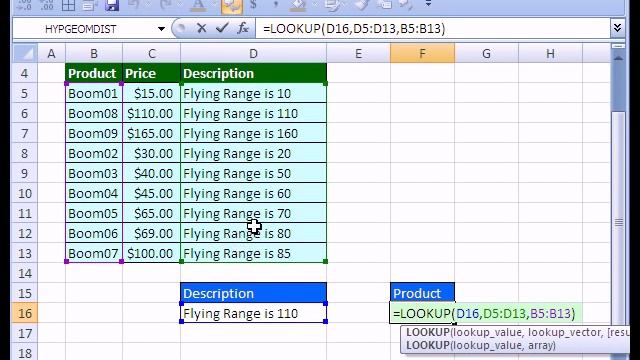Screen dimensions: 640x360
Task: Click the $45.00 price cell
Action: click(151, 193)
